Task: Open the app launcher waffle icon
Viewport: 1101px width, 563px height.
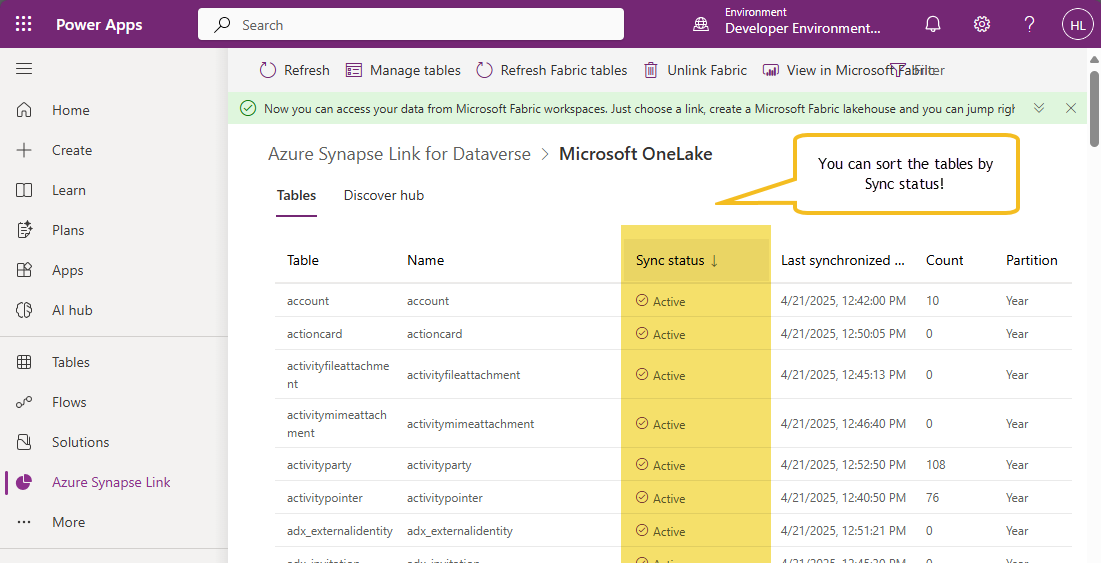Action: point(23,25)
